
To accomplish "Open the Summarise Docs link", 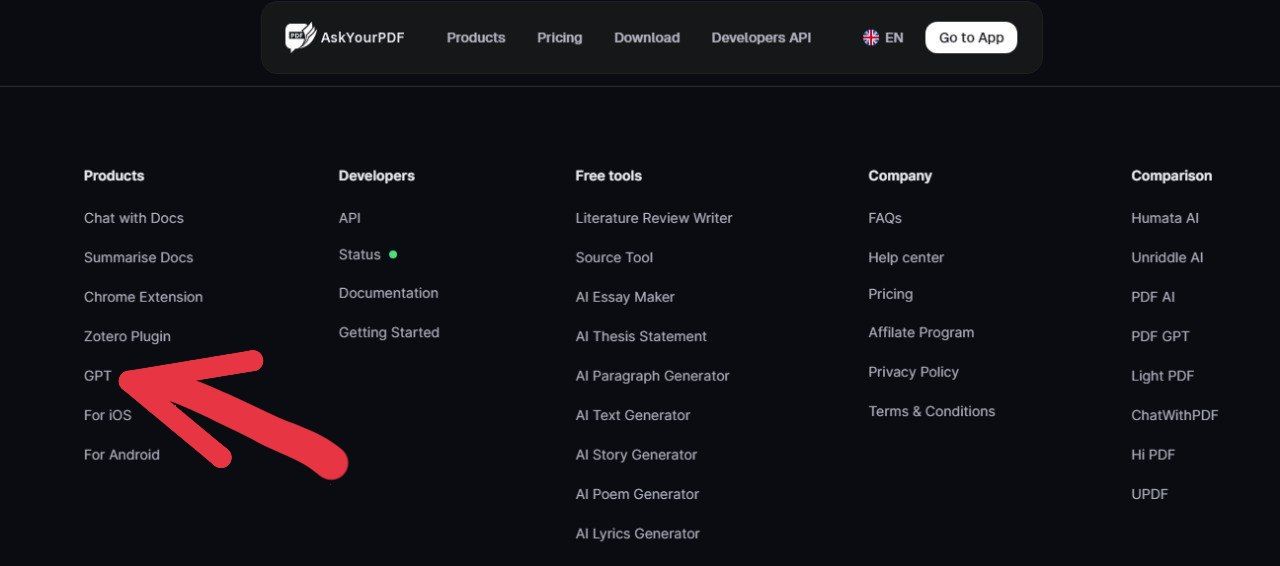I will tap(139, 257).
